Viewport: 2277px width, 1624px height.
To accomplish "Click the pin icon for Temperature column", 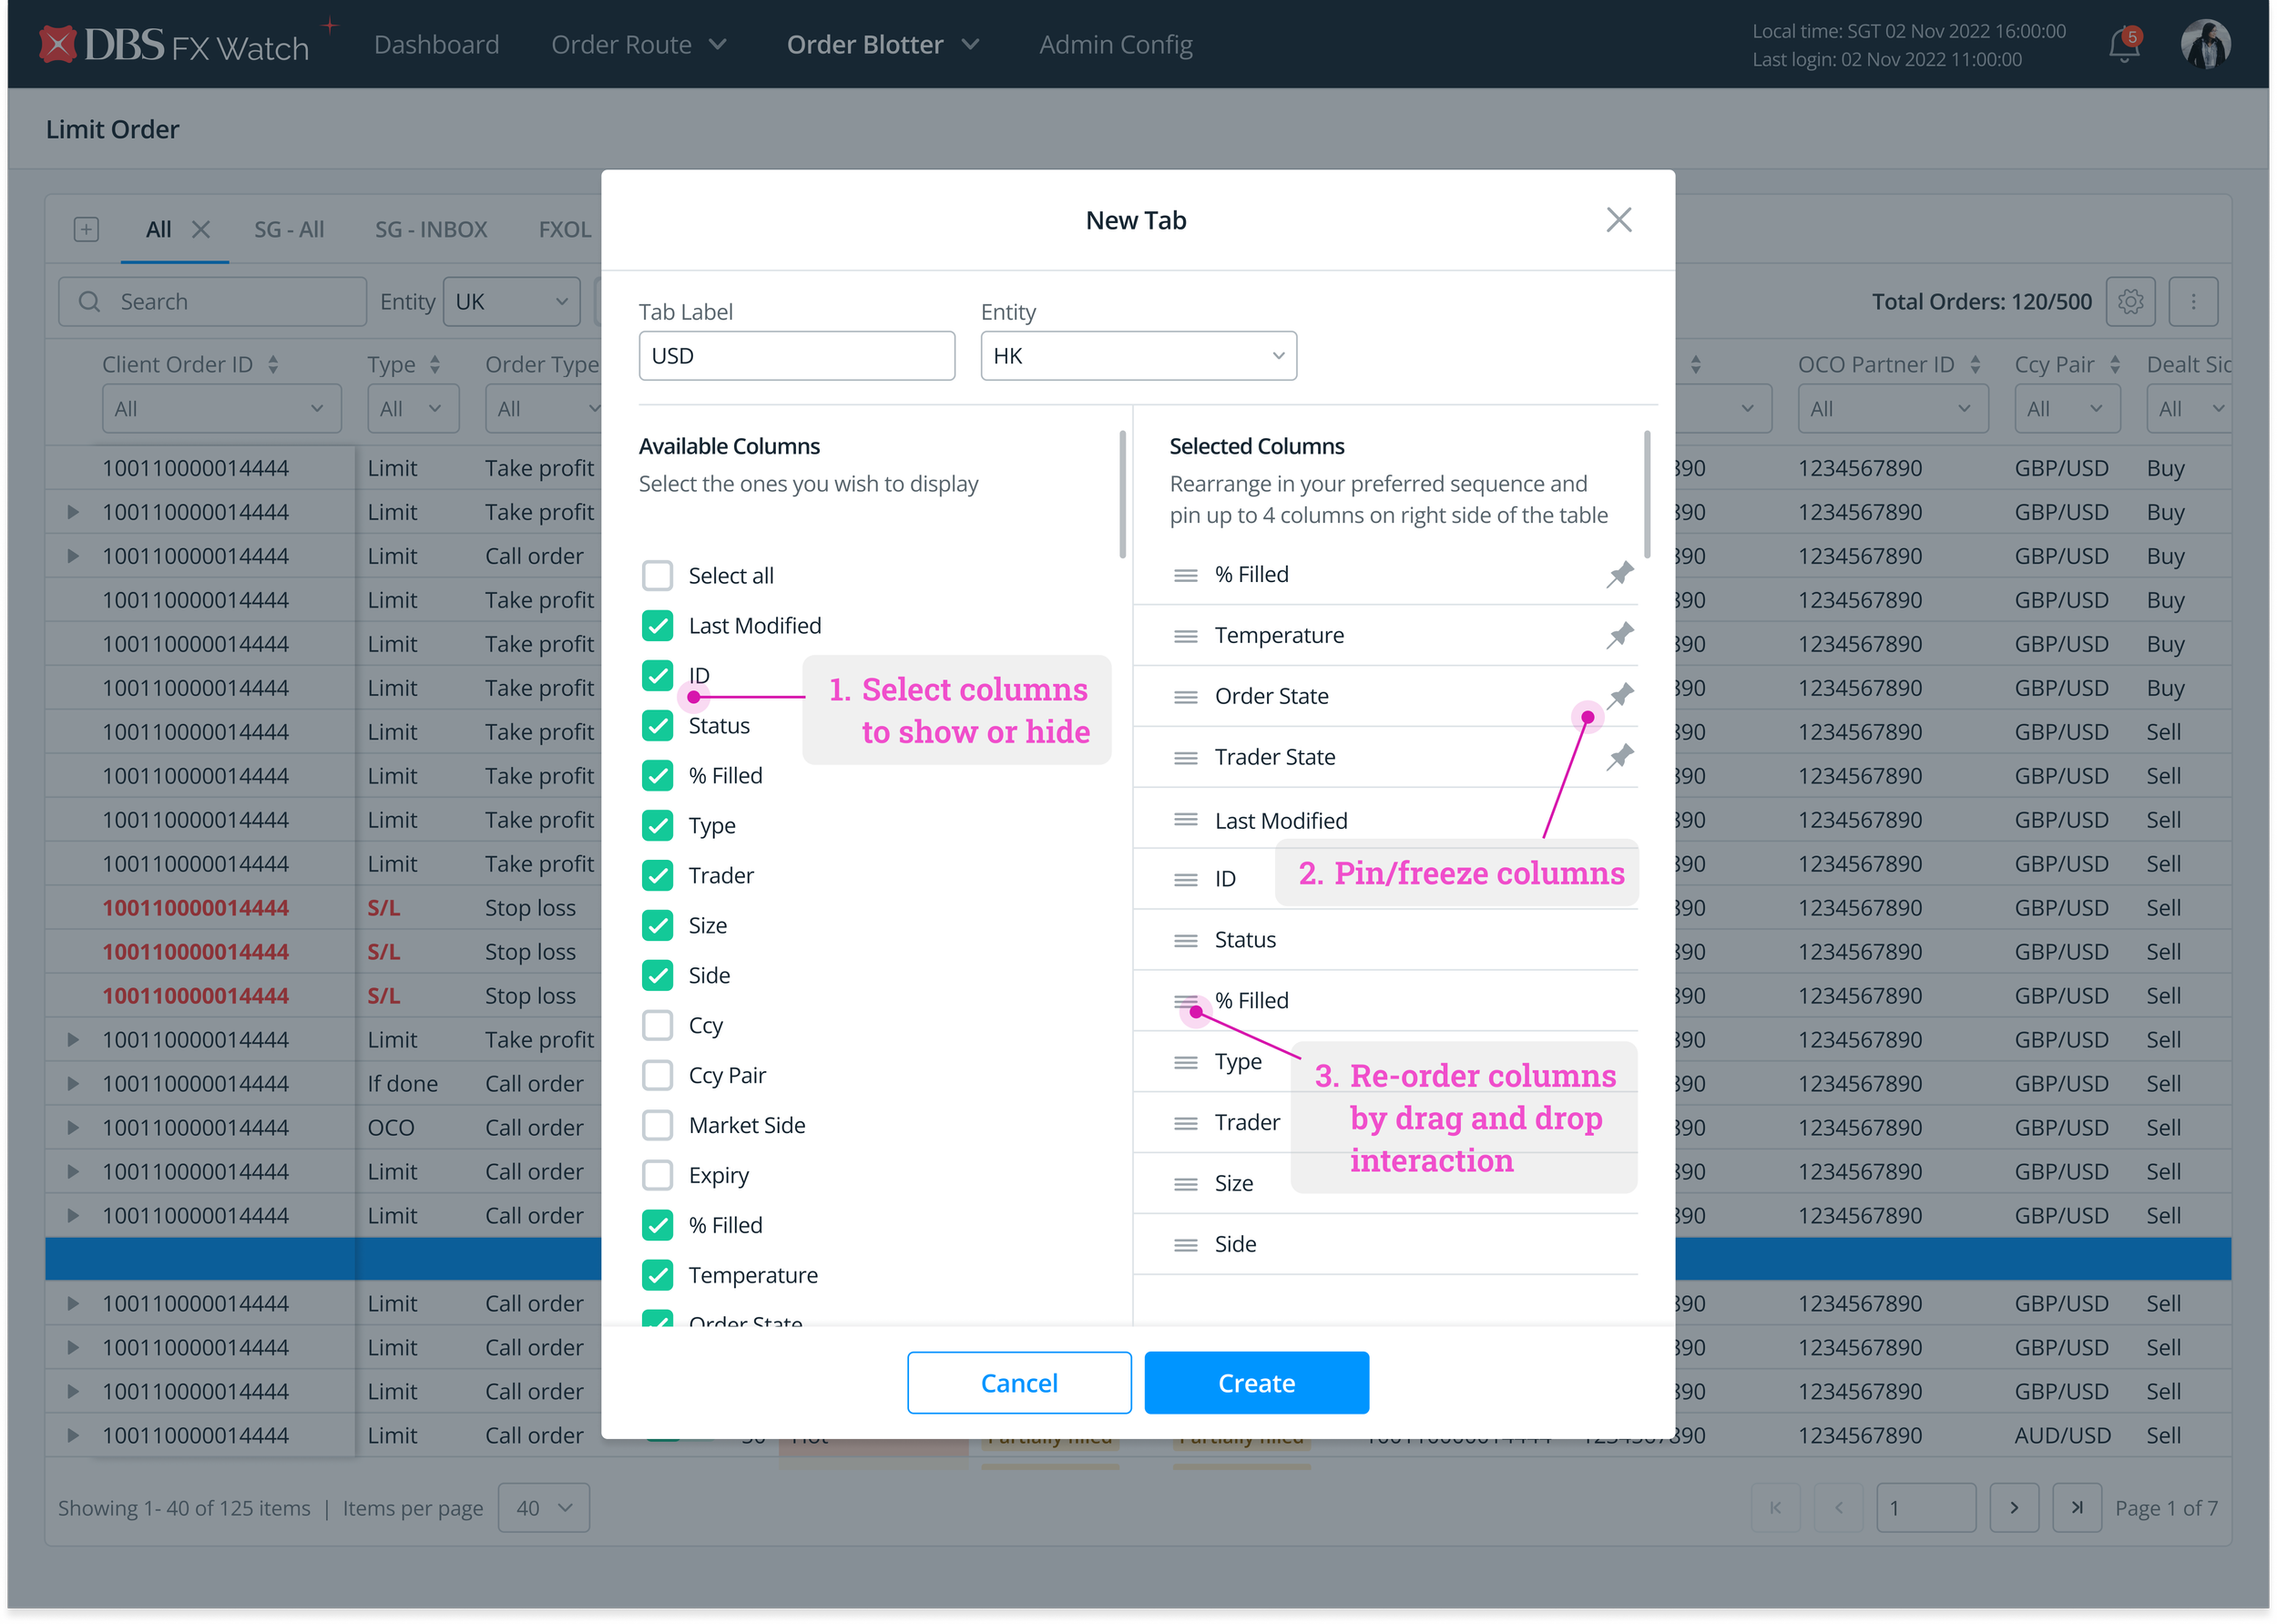I will click(x=1619, y=635).
